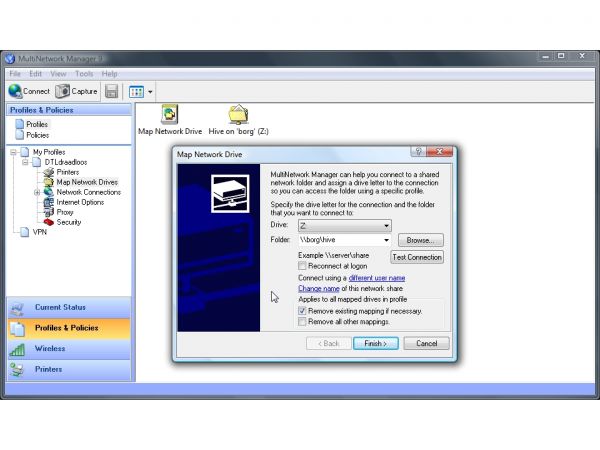
Task: Select Security tree label
Action: coord(69,222)
